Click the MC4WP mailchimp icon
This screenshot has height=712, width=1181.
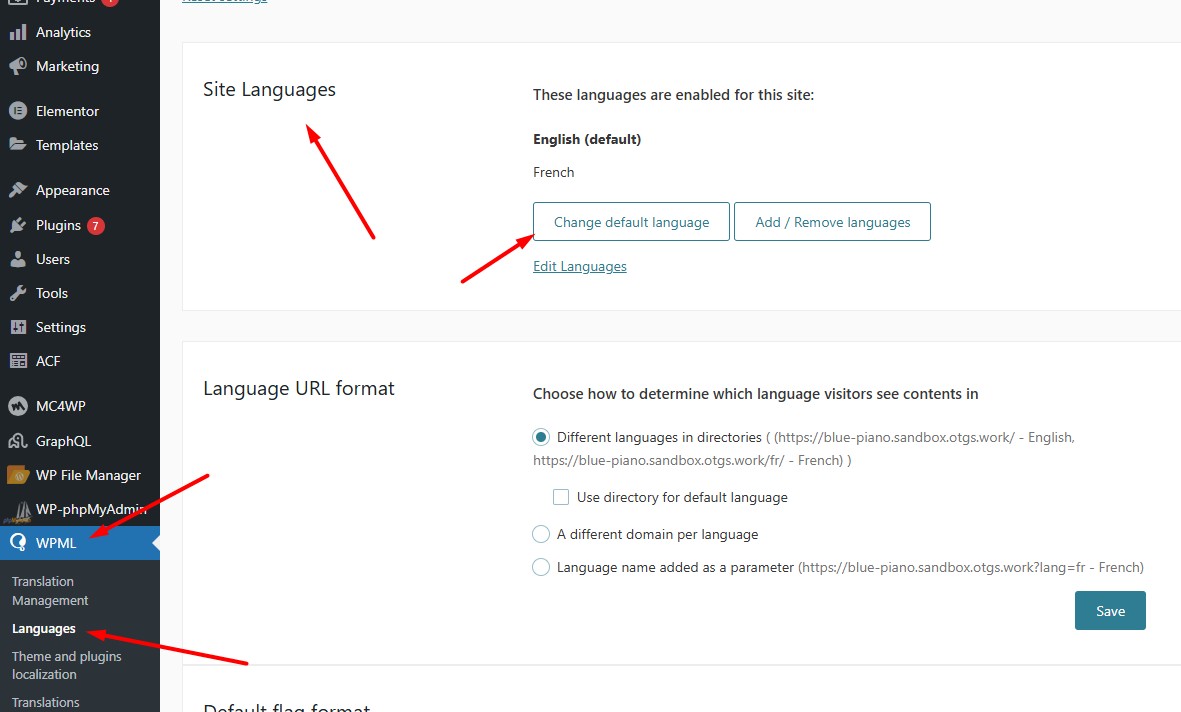pyautogui.click(x=18, y=406)
